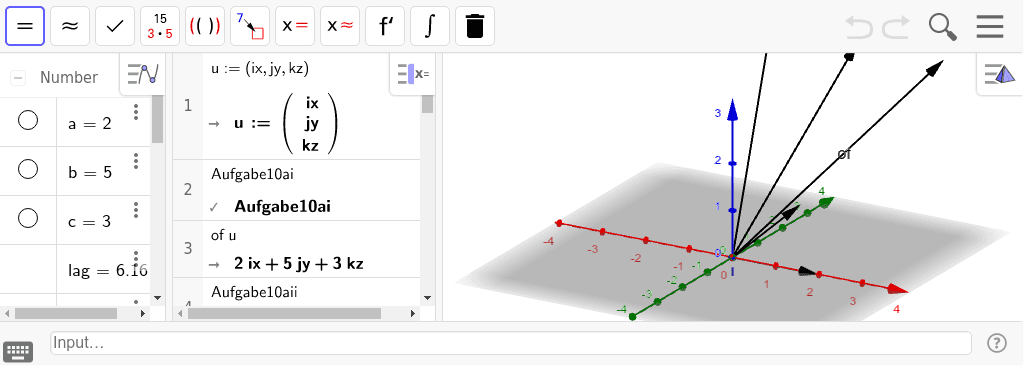
Task: Click the 'Number' group heading
Action: [x=69, y=78]
